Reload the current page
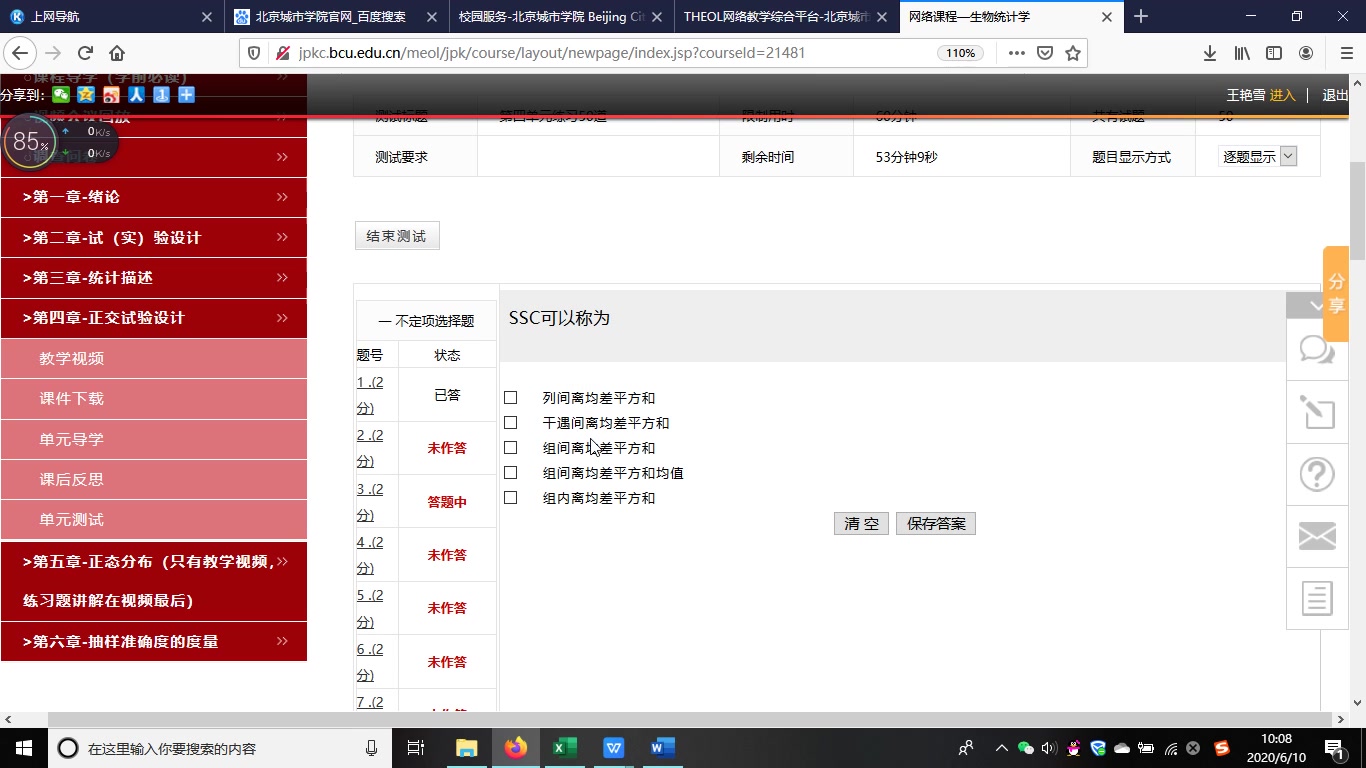 85,53
